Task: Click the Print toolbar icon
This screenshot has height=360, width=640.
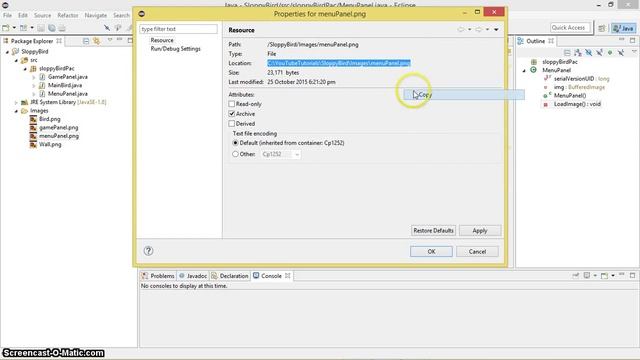Action: click(62, 28)
